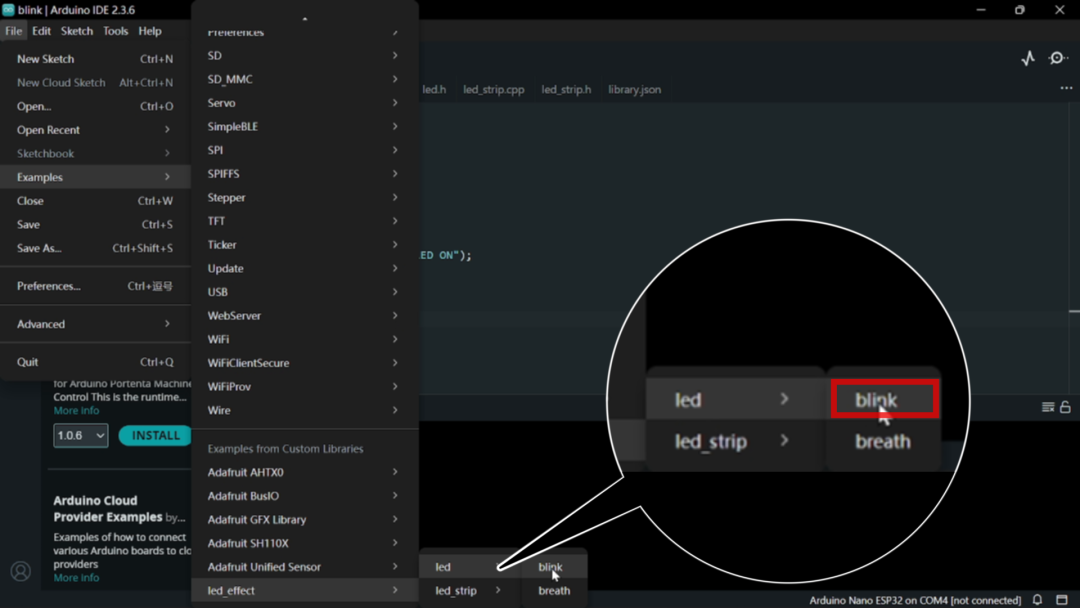
Task: Open the 1.0.6 version dropdown
Action: click(x=80, y=436)
